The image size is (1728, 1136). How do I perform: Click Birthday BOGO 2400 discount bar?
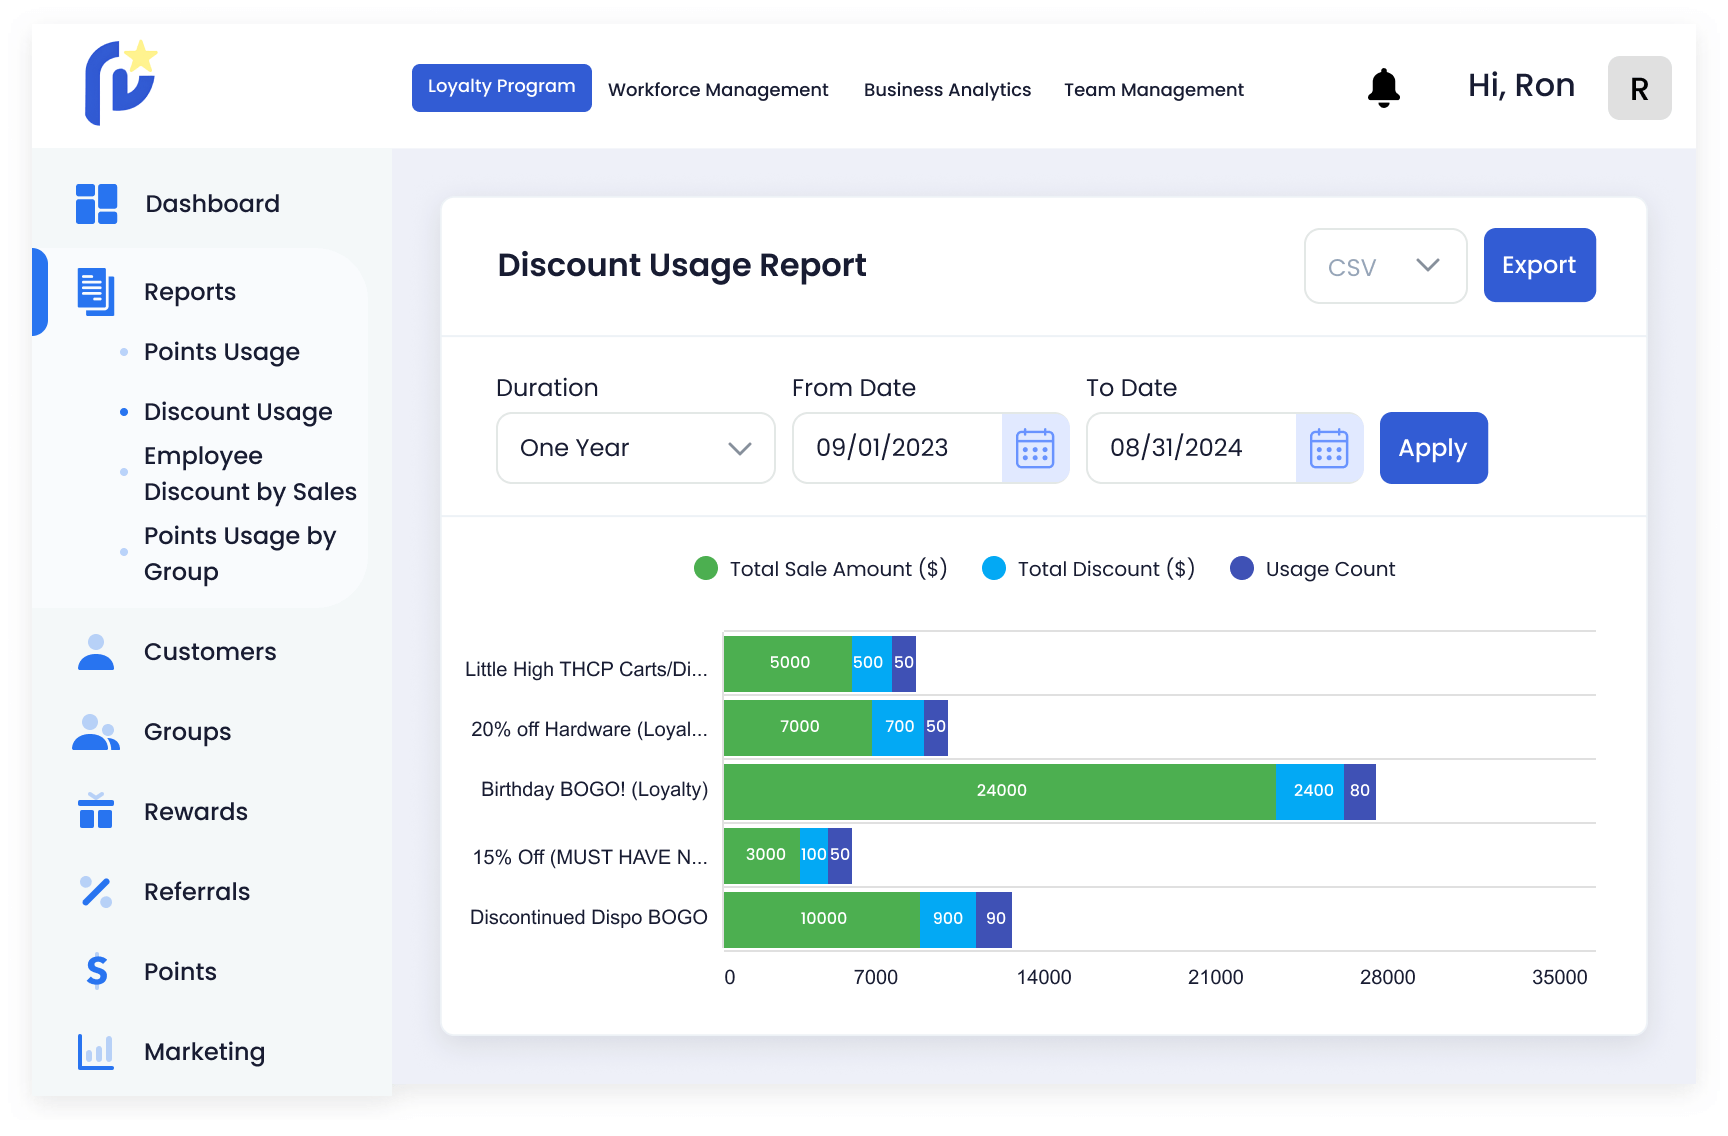point(1310,791)
